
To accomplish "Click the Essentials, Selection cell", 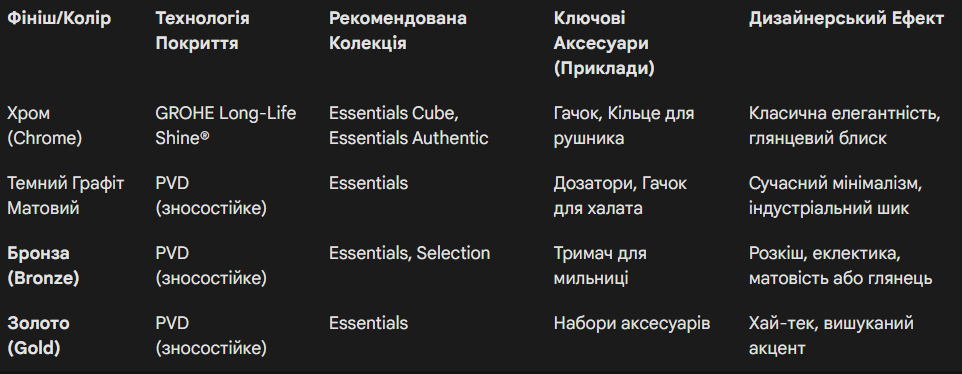I will (409, 253).
